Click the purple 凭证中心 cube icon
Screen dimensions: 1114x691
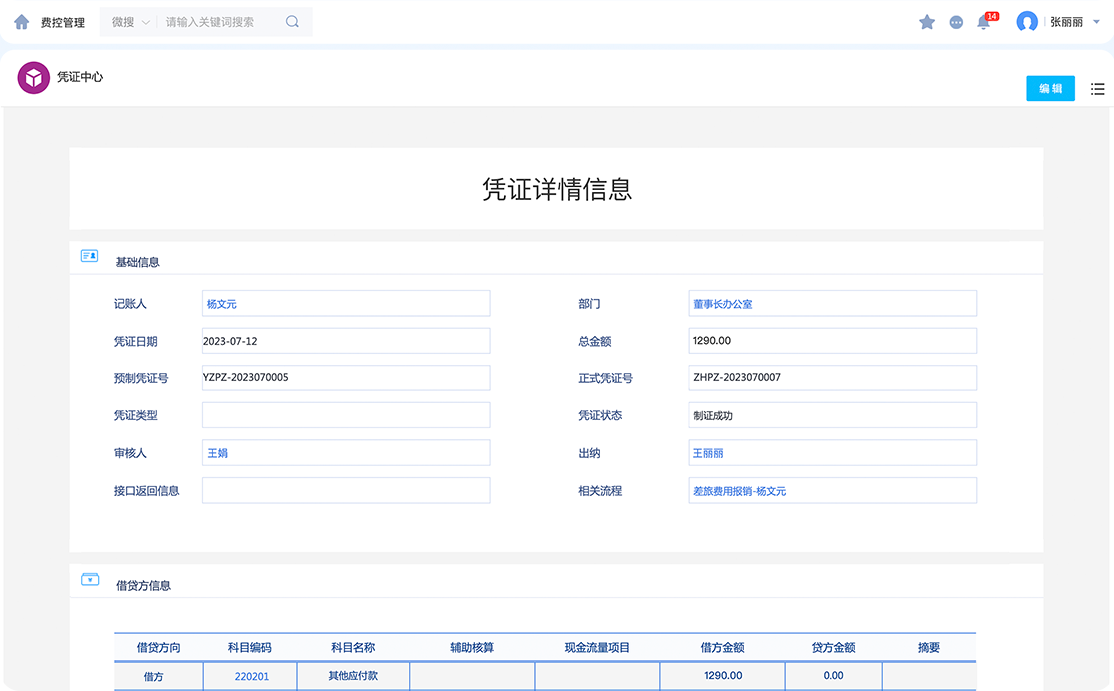[34, 78]
